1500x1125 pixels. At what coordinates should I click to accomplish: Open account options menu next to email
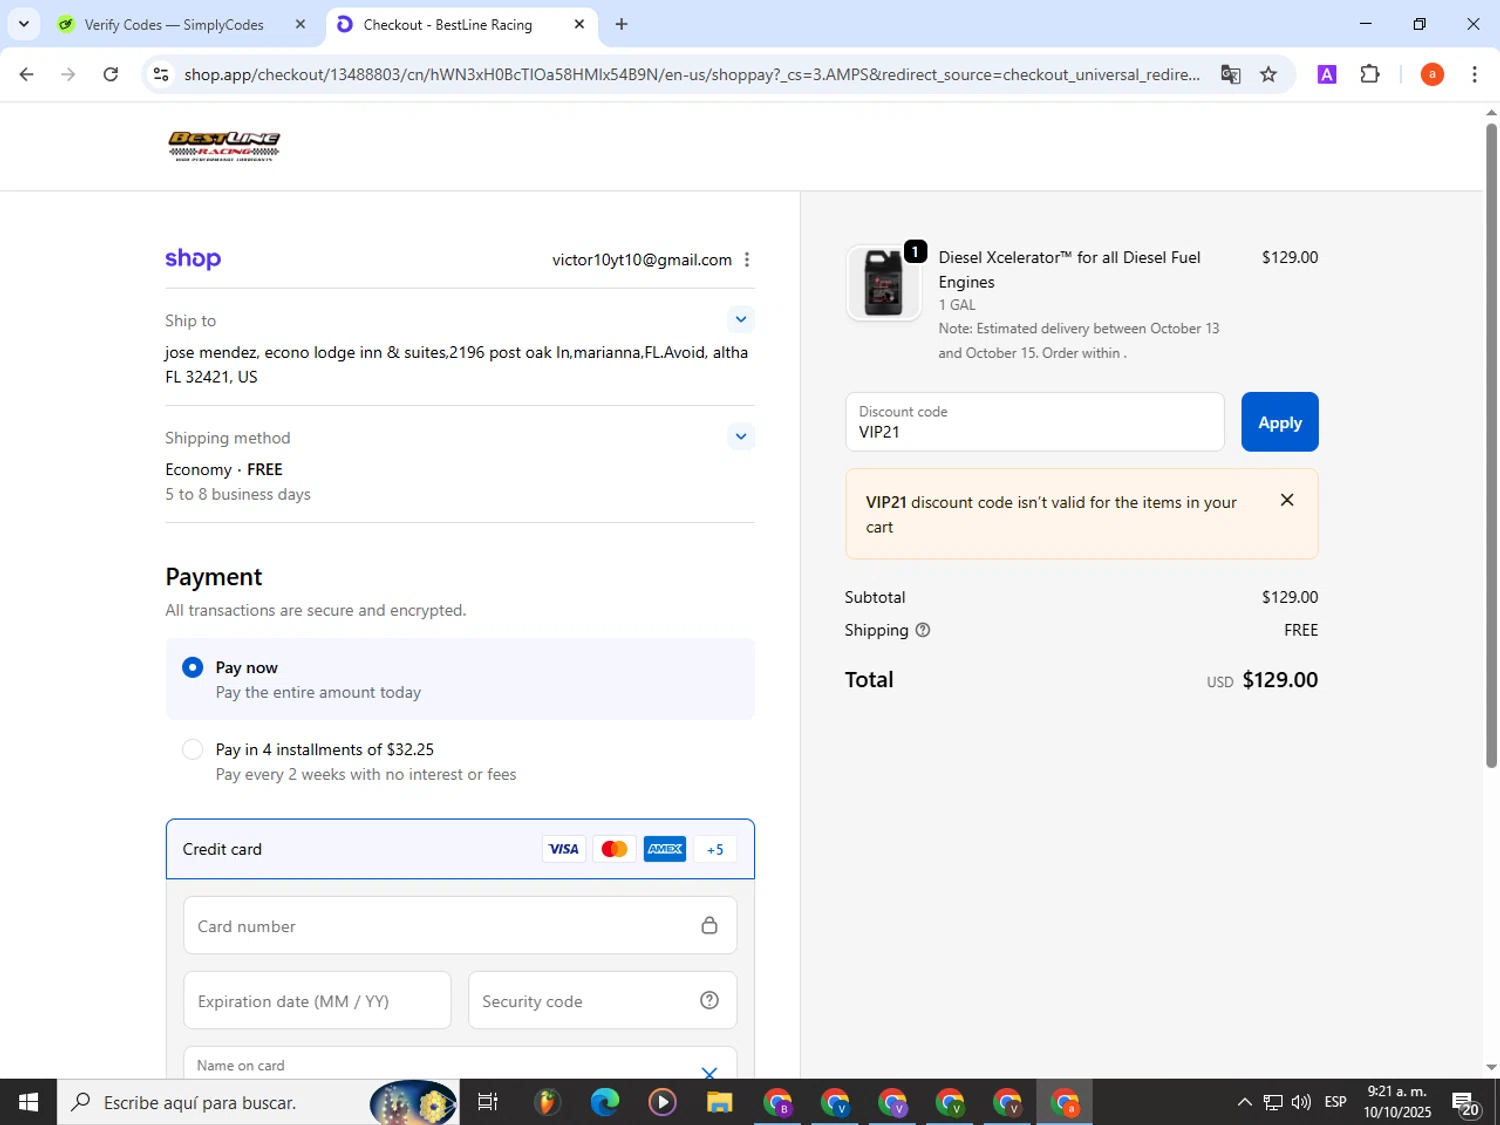(x=746, y=260)
